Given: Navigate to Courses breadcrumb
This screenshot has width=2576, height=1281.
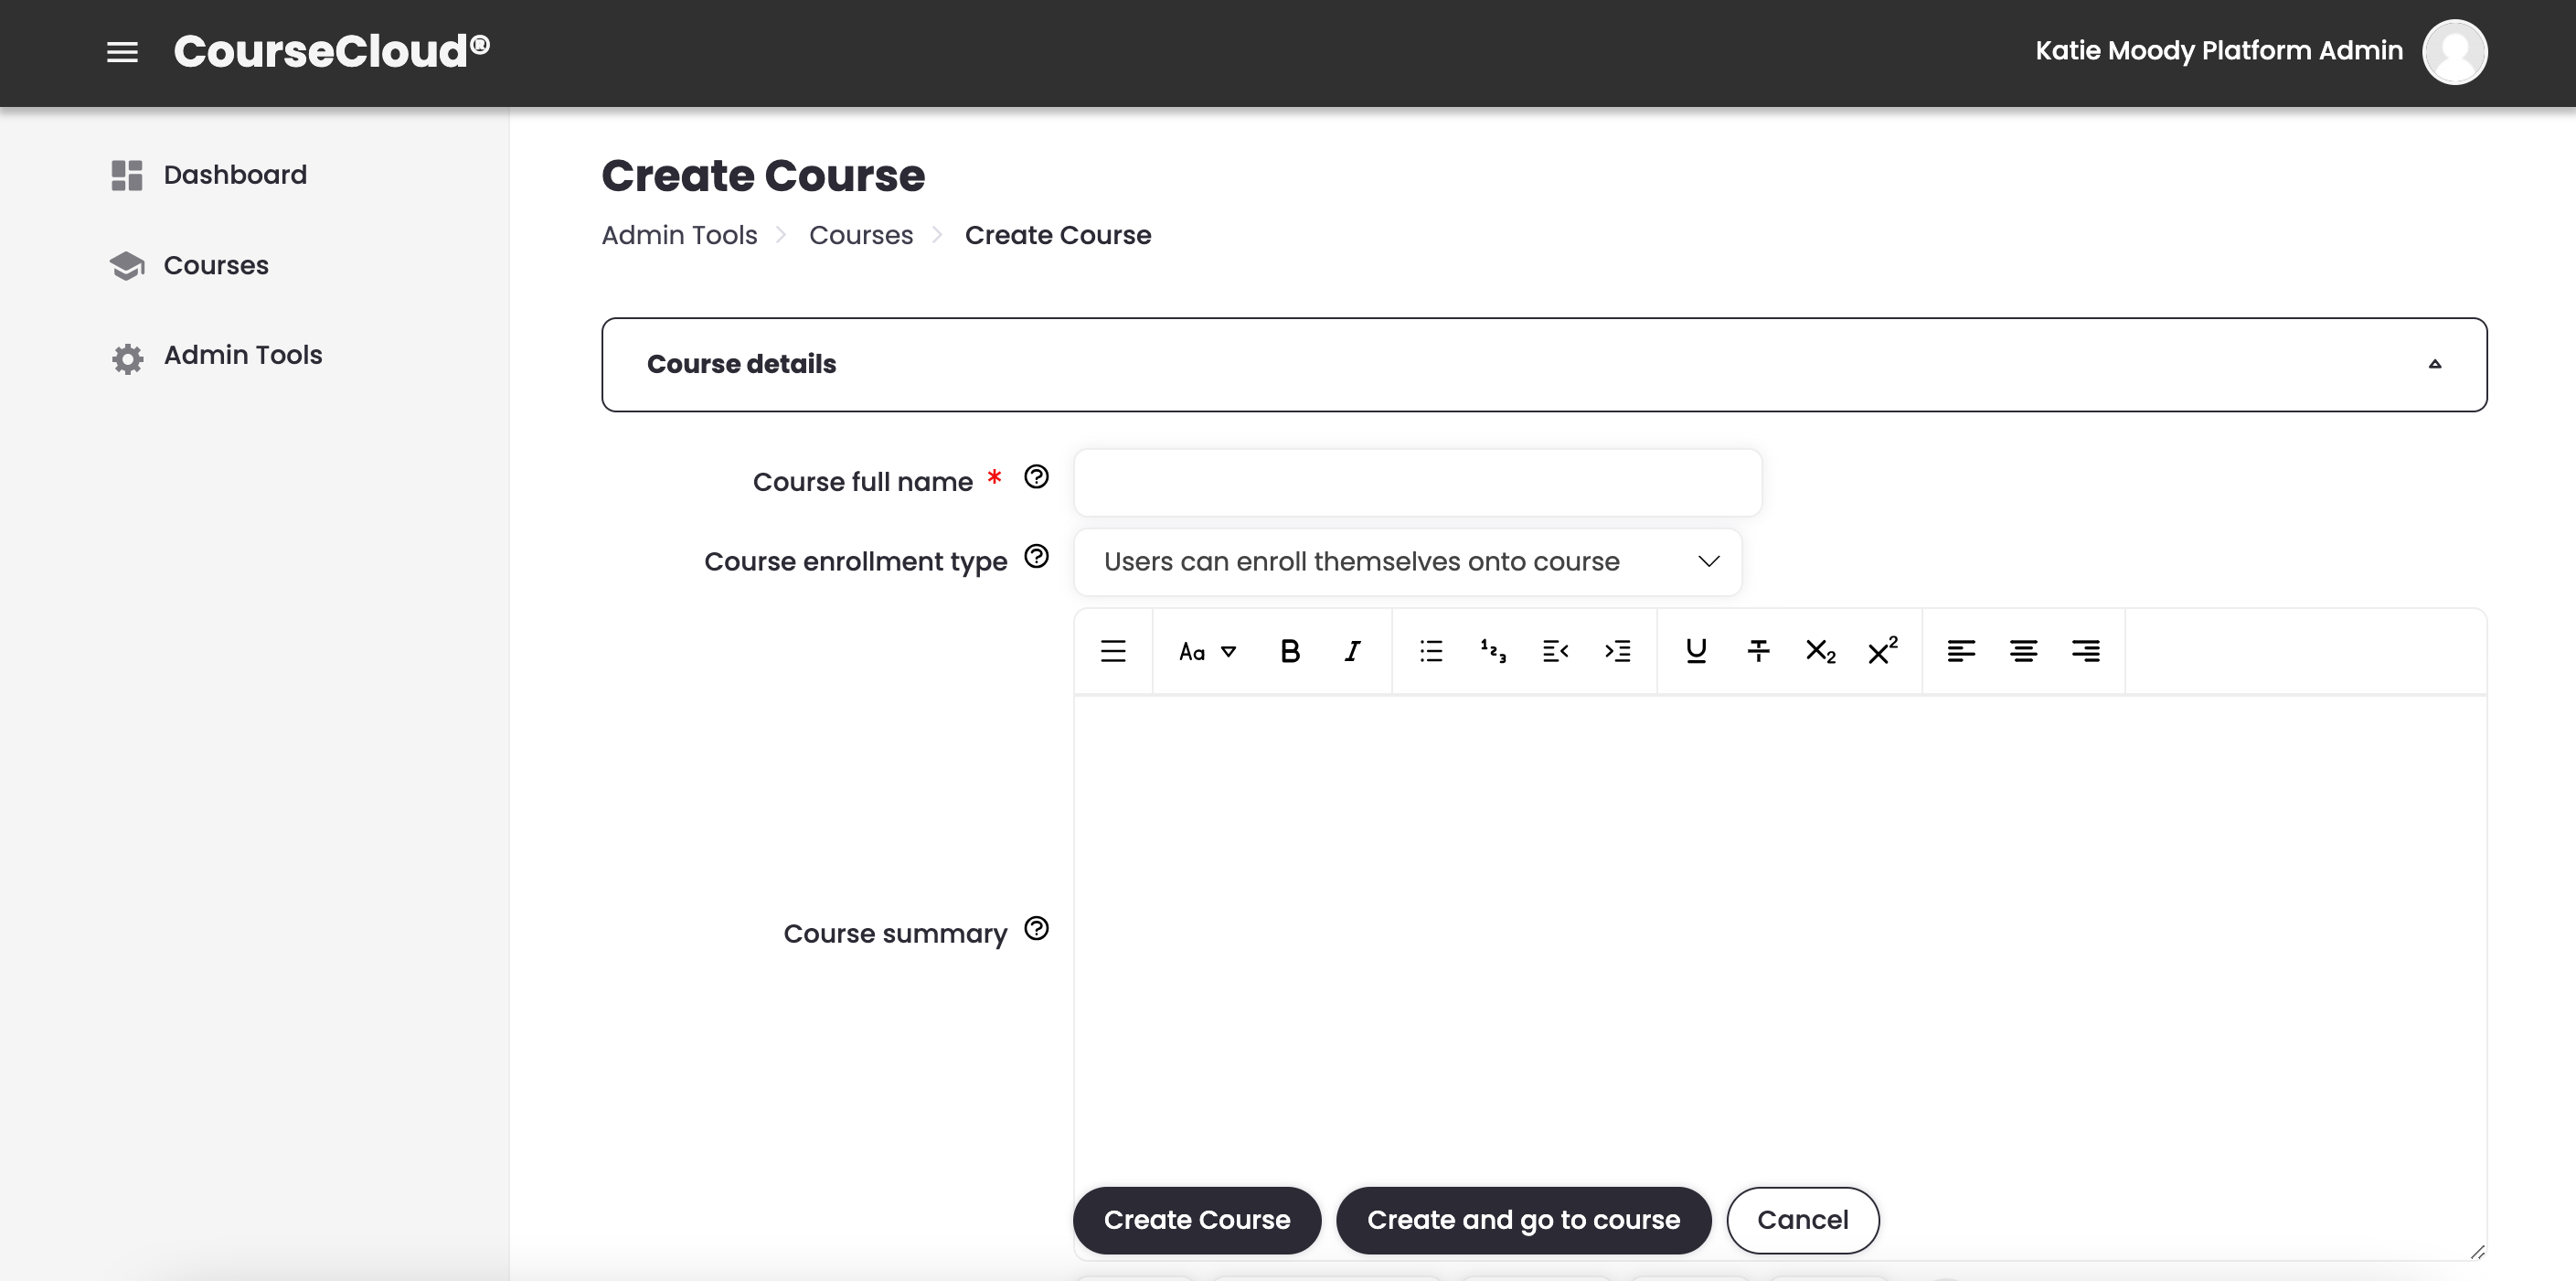Looking at the screenshot, I should pyautogui.click(x=861, y=235).
